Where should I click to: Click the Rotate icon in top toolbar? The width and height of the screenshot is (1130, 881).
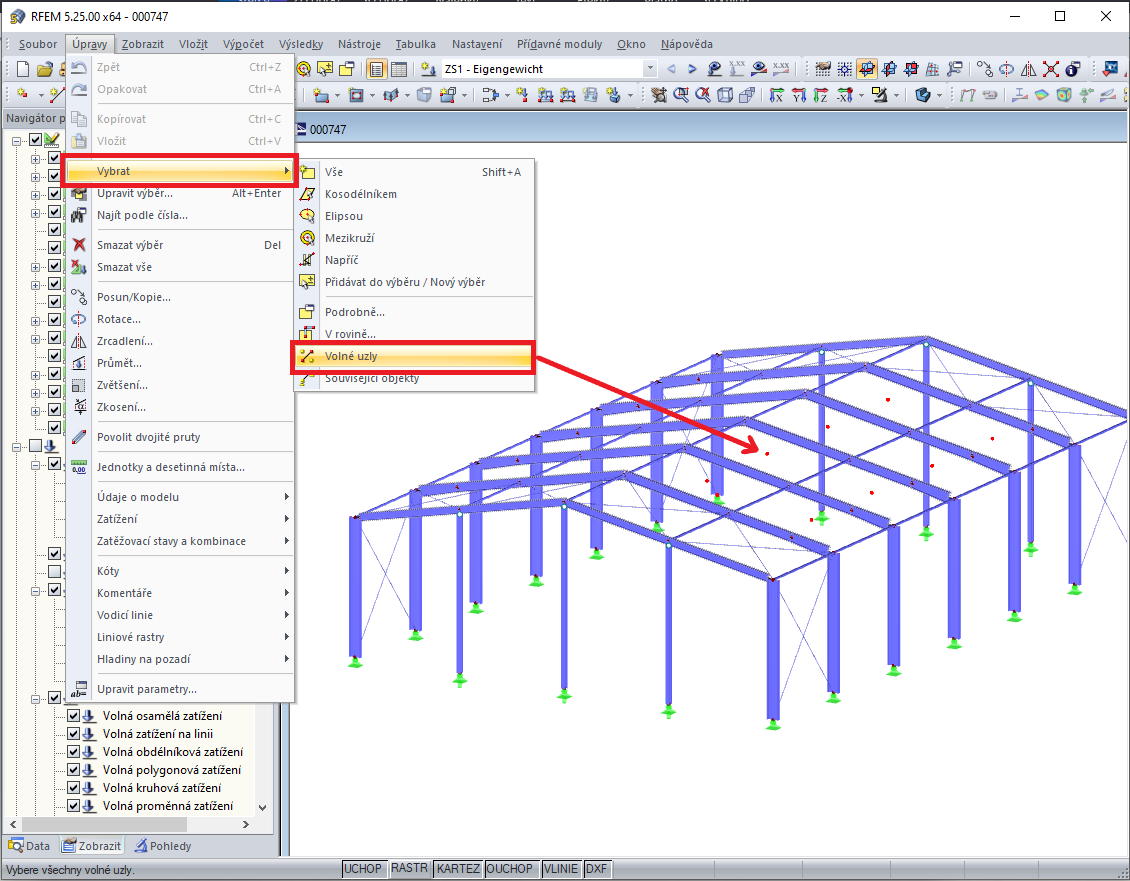coord(1007,69)
